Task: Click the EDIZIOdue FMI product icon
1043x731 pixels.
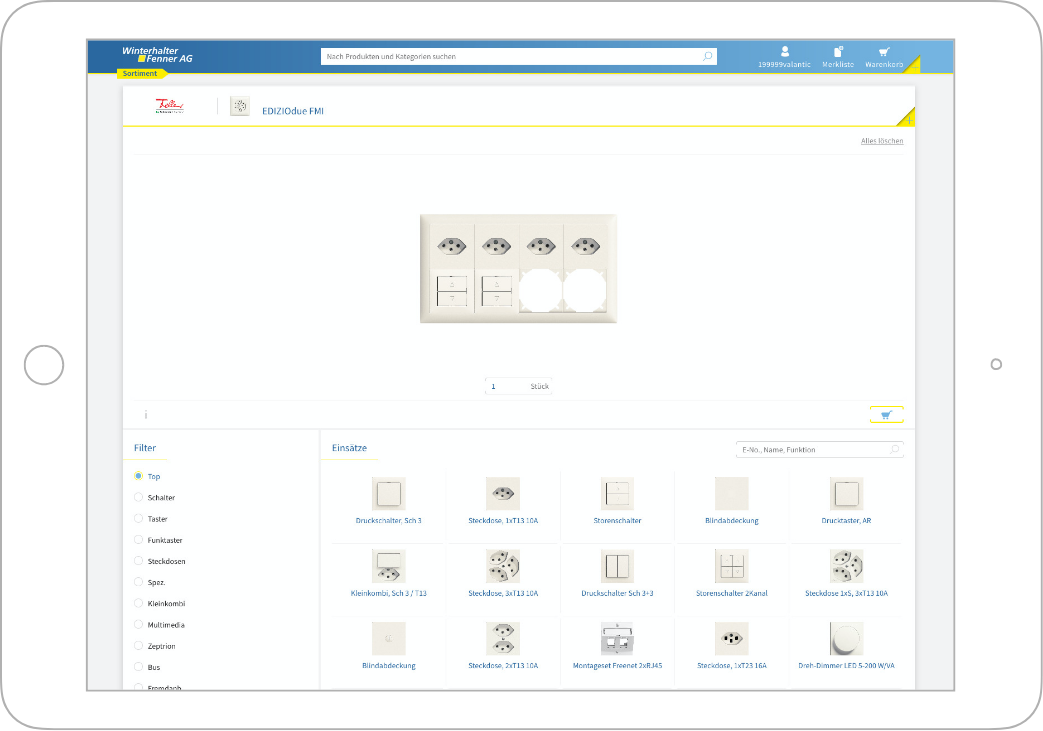Action: [x=239, y=107]
